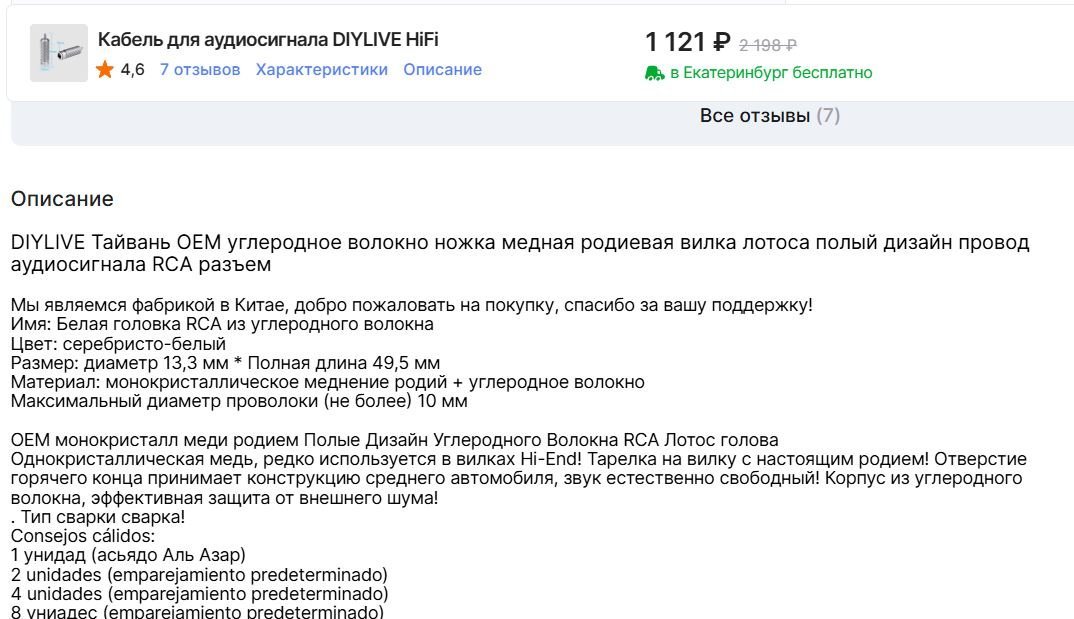Click line Имя: Белая головка RCA

pyautogui.click(x=222, y=325)
